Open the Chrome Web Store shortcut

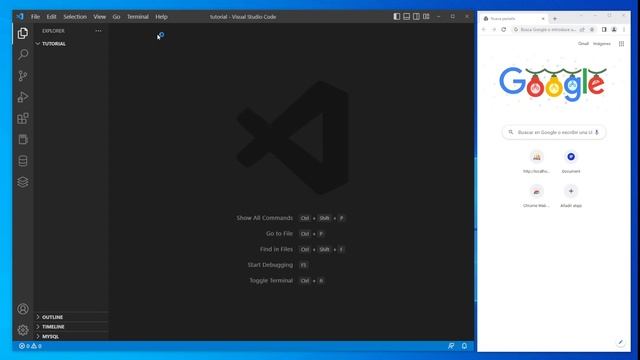pos(536,196)
